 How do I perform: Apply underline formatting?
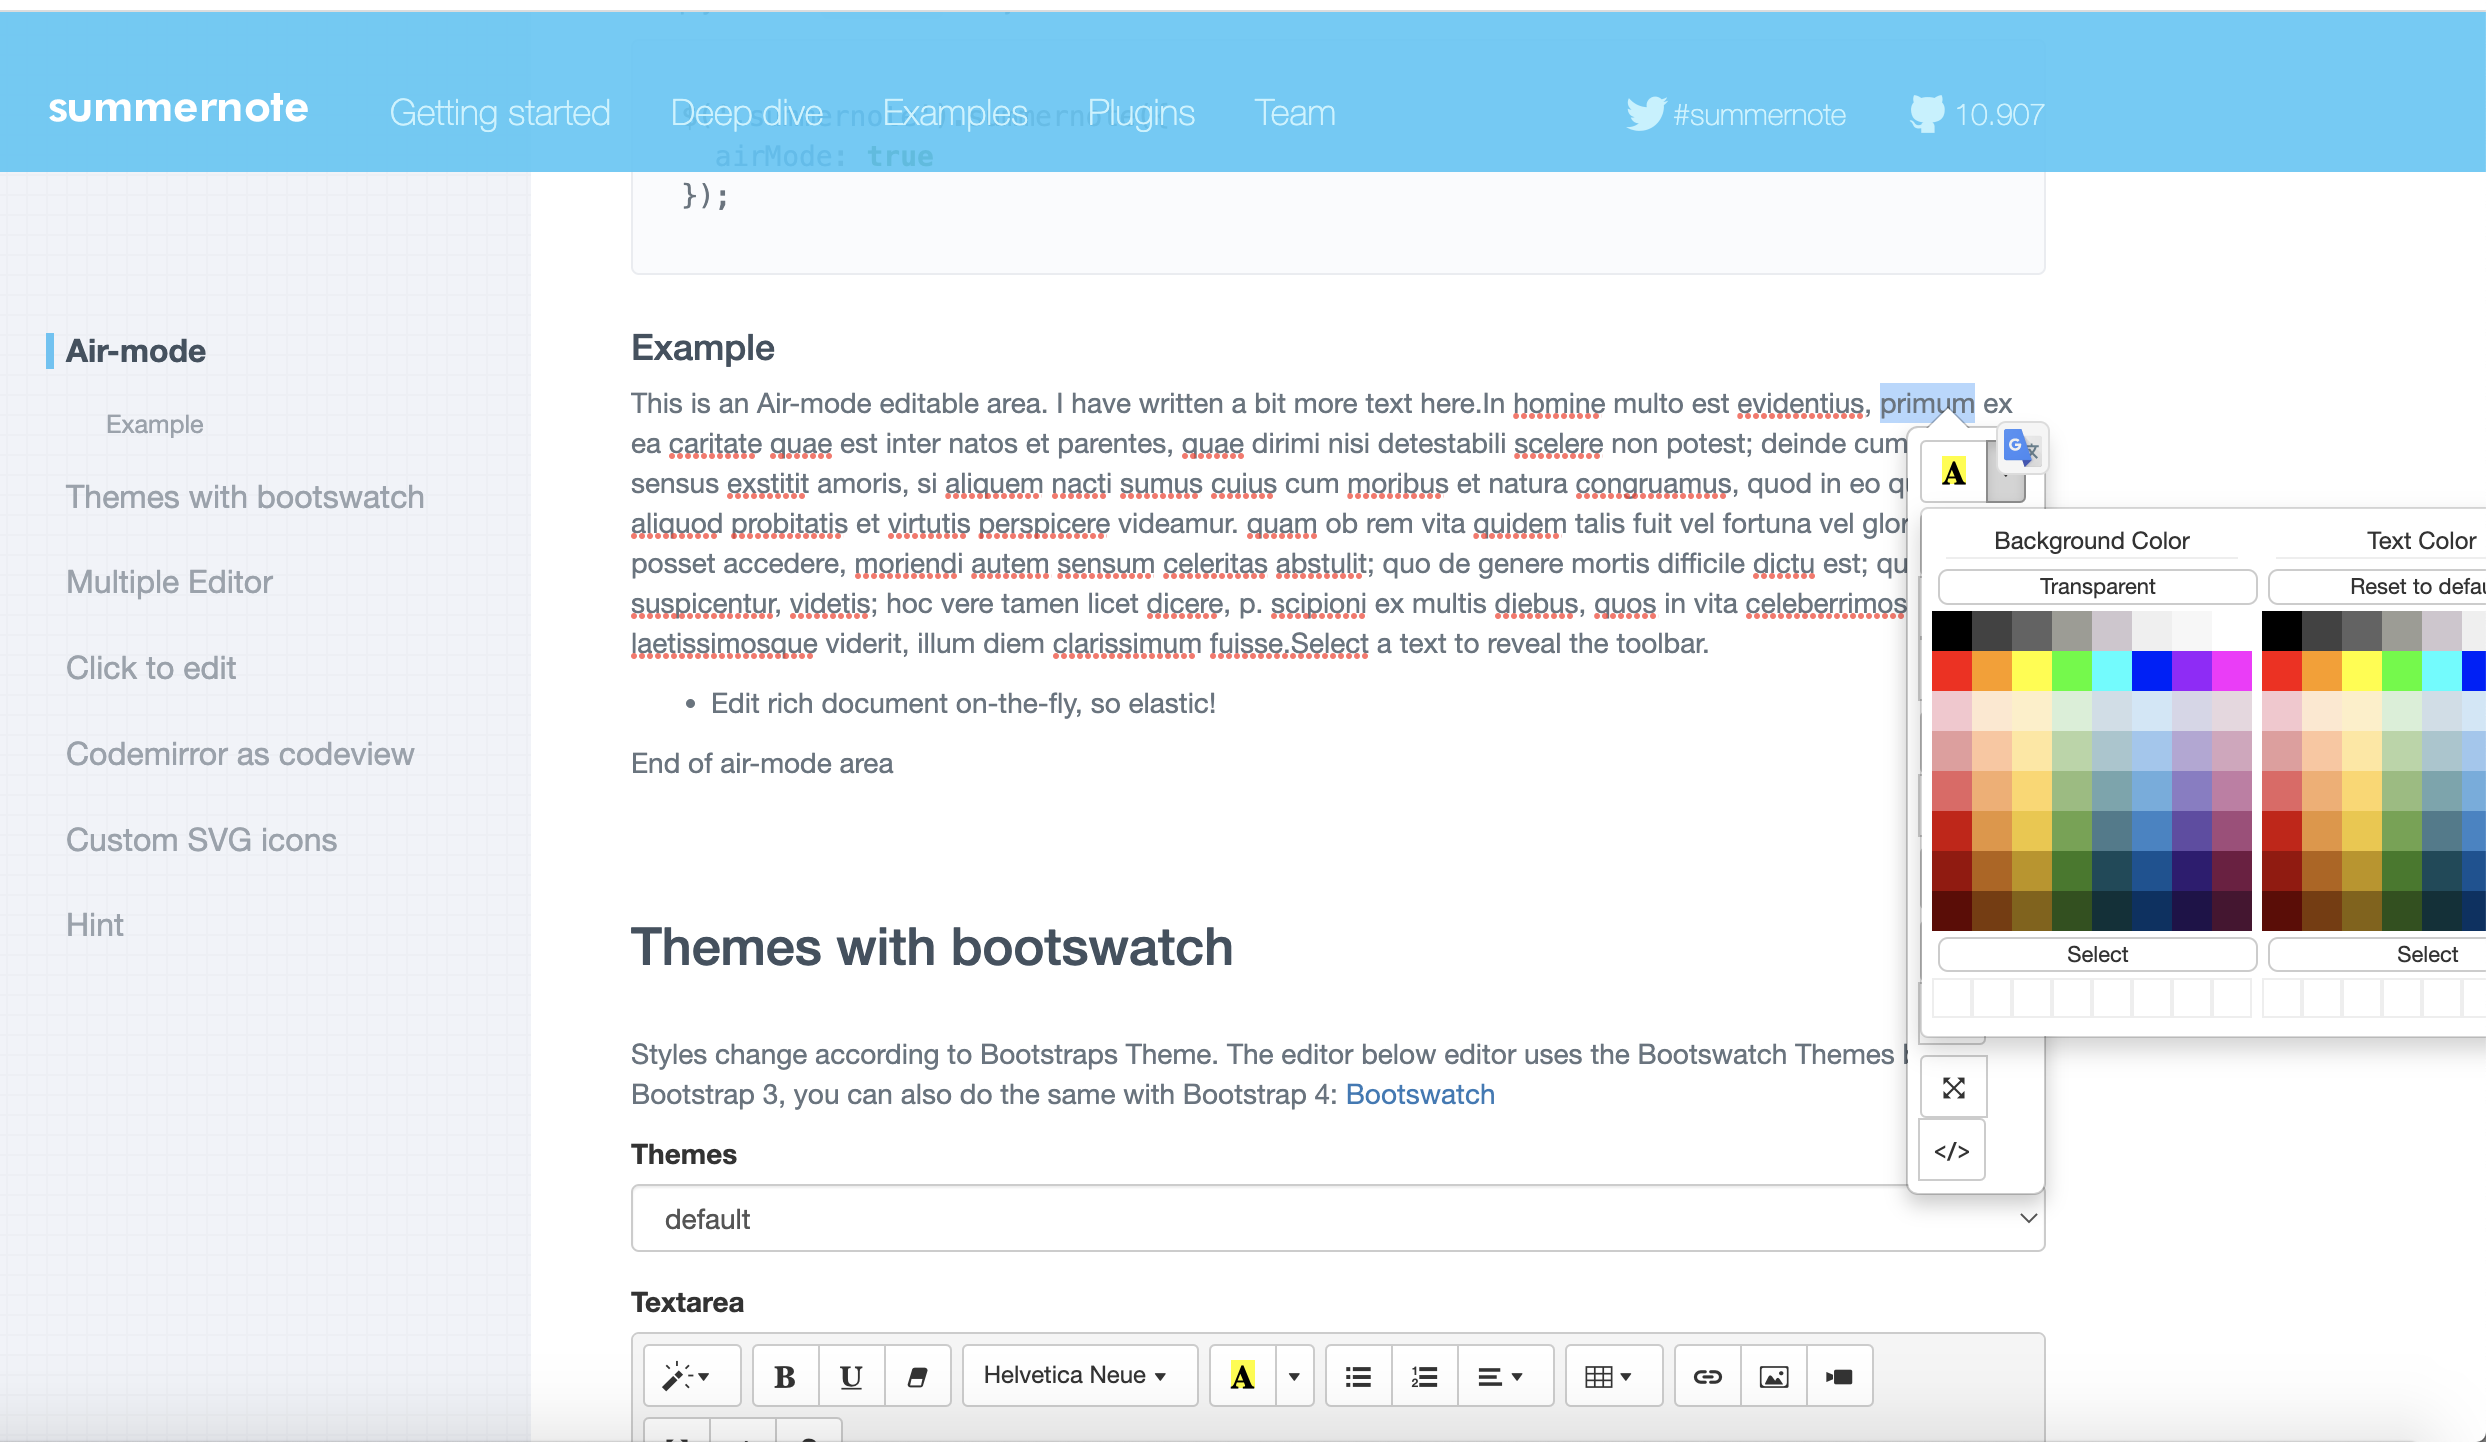[x=850, y=1375]
